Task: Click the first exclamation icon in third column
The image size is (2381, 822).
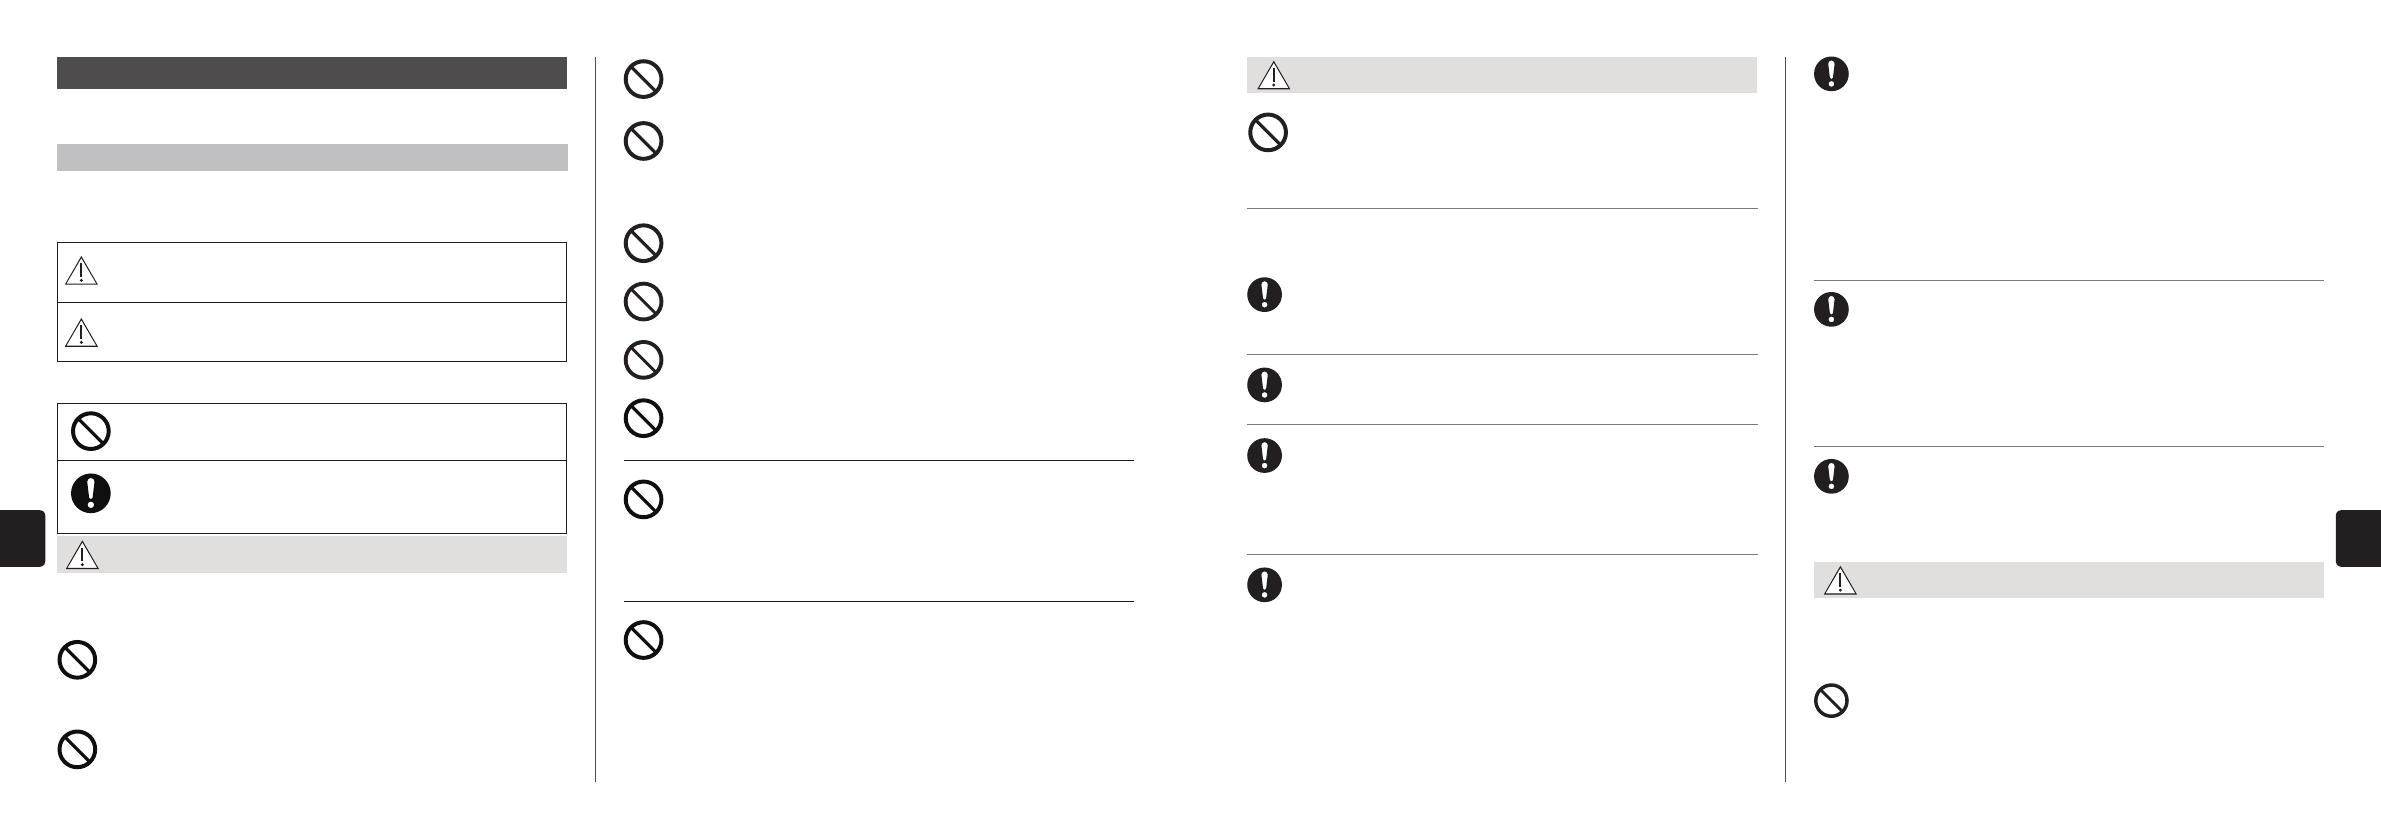Action: coord(1265,294)
